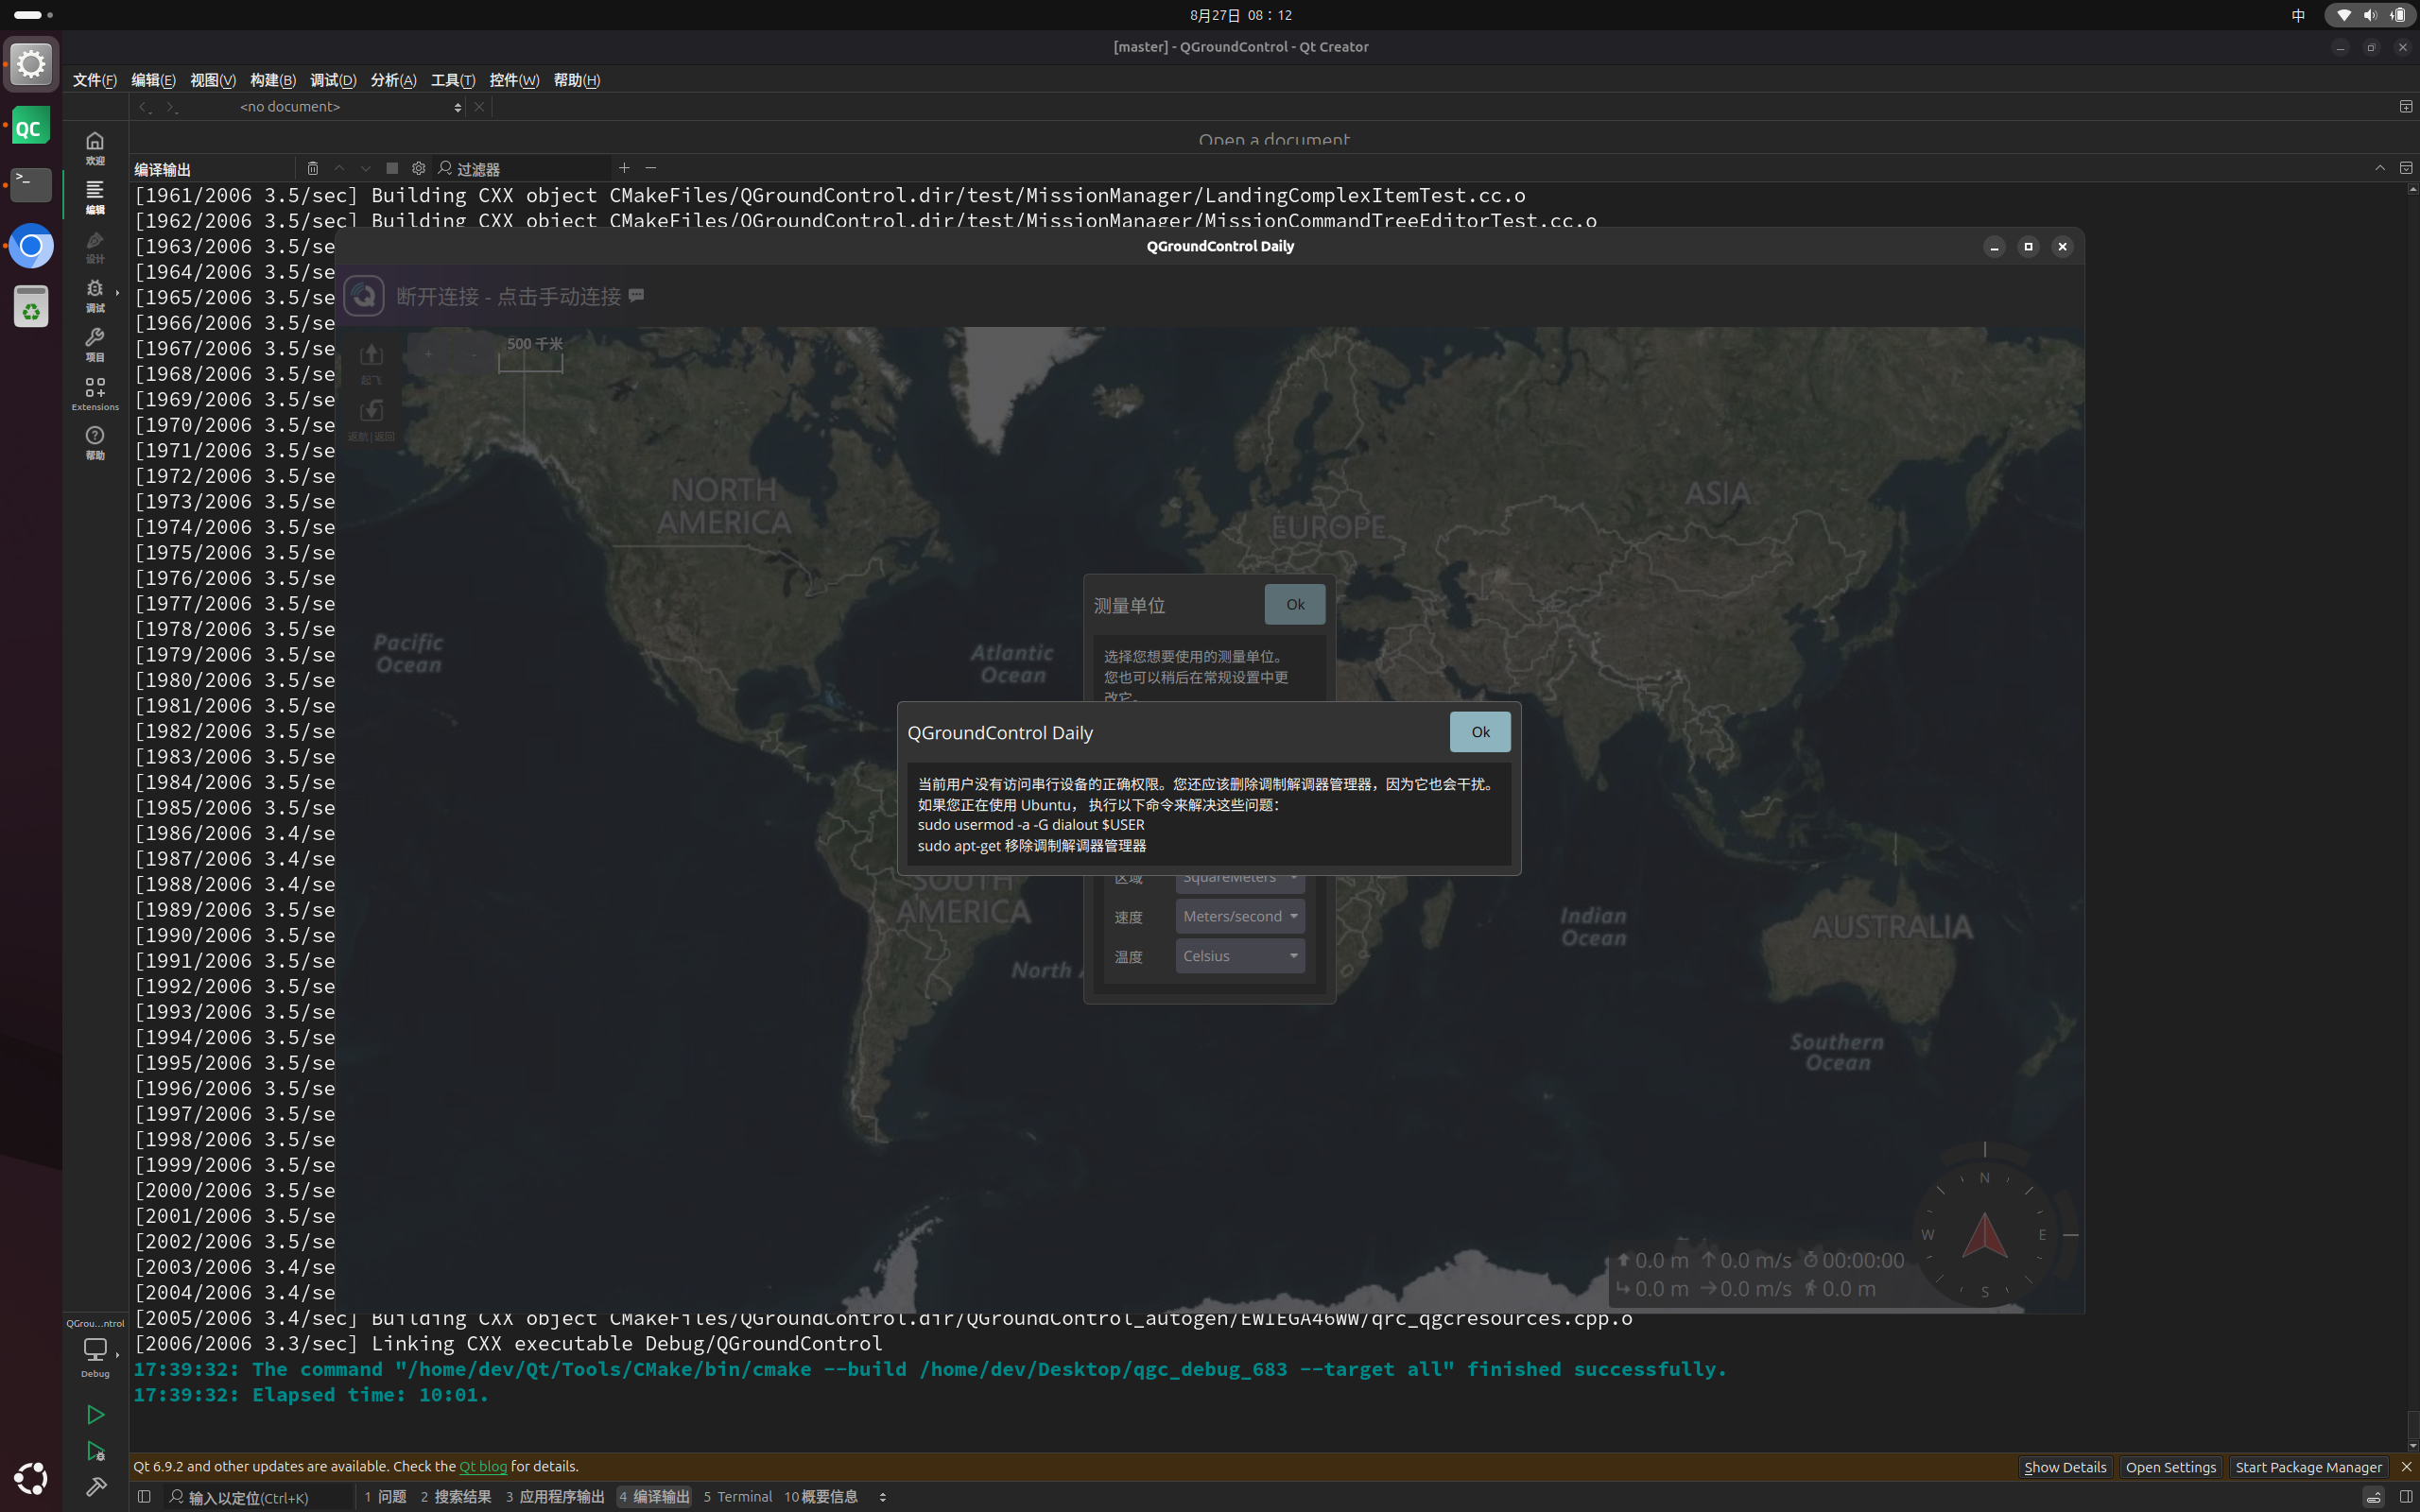Maximize the compile output pane
This screenshot has height=1512, width=2420.
(x=2406, y=168)
